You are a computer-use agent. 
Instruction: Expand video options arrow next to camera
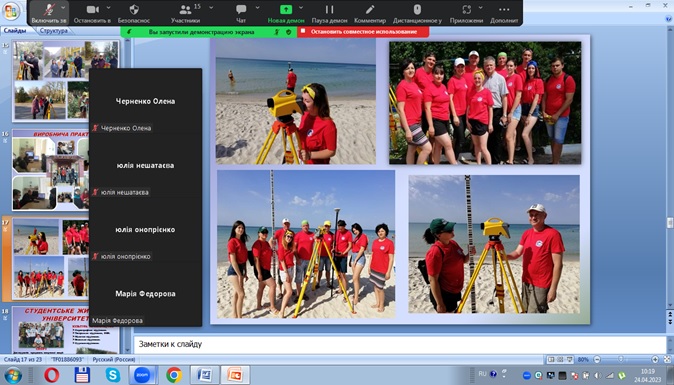coord(108,7)
